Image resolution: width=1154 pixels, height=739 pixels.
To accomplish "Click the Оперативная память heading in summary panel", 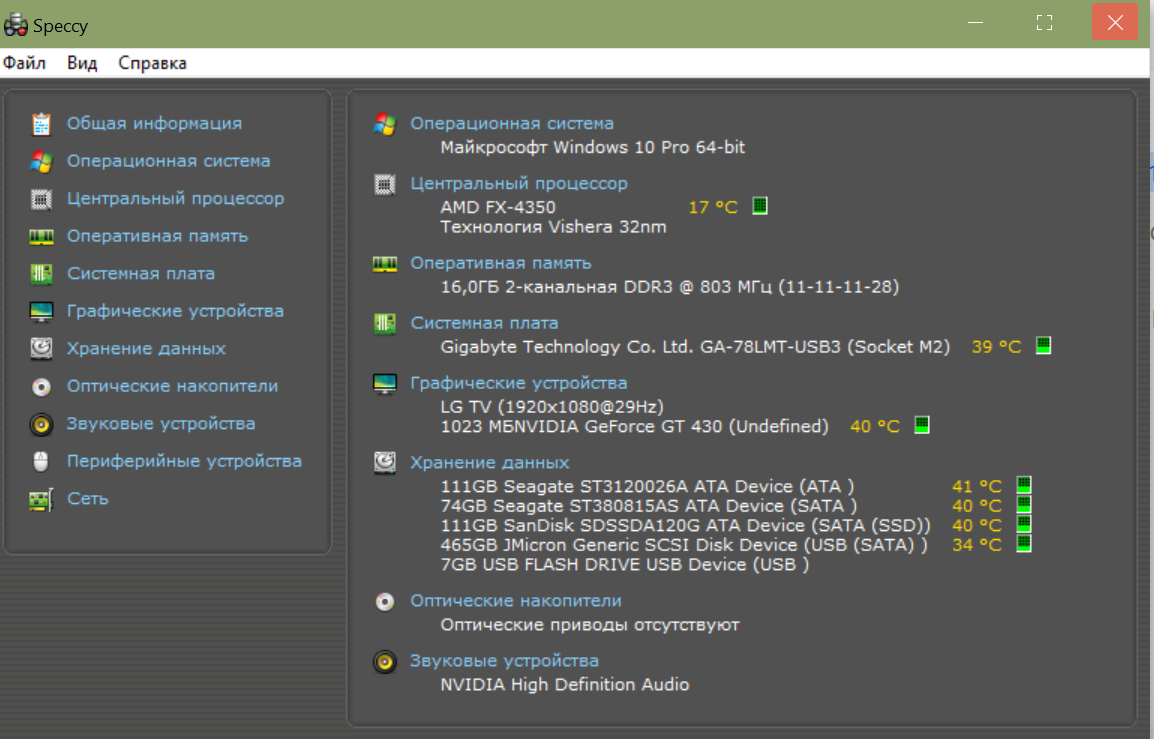I will coord(500,263).
